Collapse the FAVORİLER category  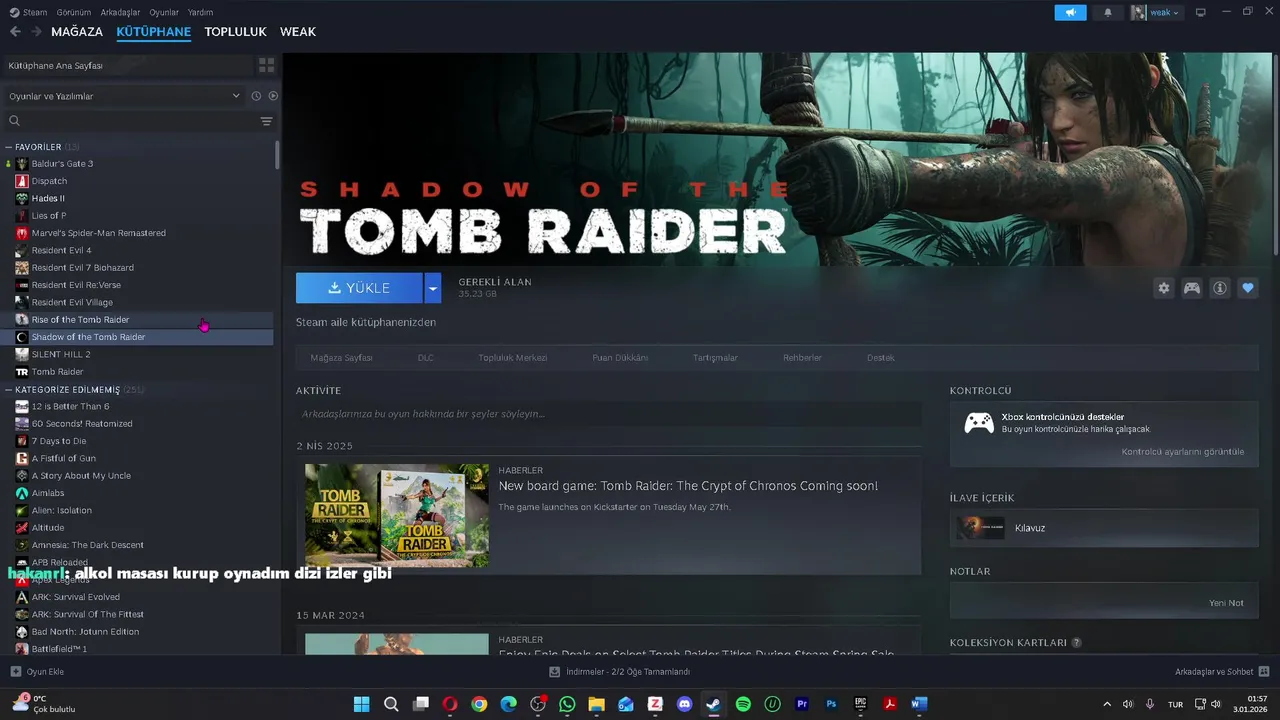[9, 147]
